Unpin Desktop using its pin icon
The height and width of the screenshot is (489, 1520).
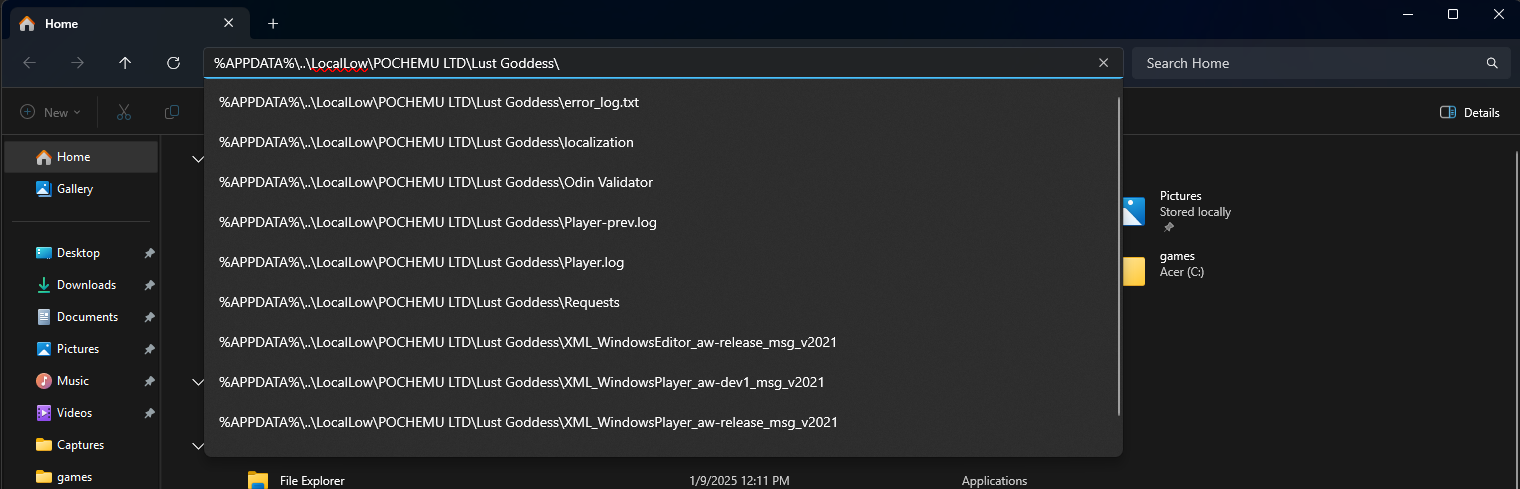(149, 253)
